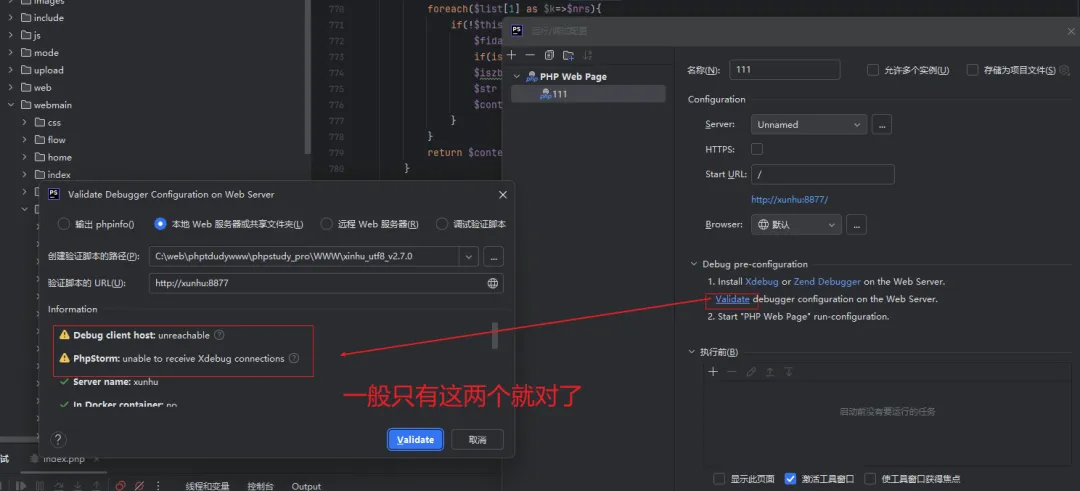
Task: Check 使工具窗口获得焦点 checkbox
Action: (871, 479)
